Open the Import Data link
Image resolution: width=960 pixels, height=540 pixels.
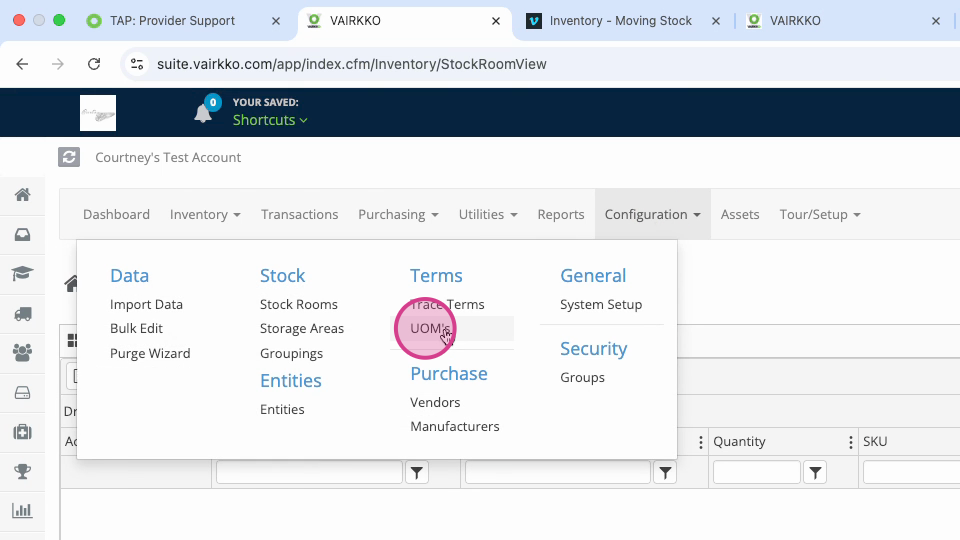146,304
